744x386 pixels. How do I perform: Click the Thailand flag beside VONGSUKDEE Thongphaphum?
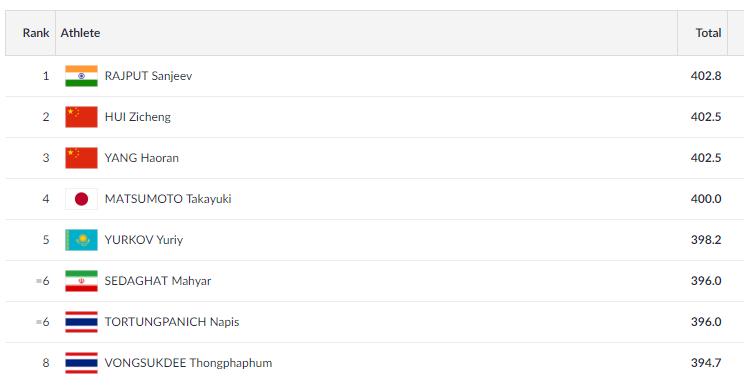(81, 363)
